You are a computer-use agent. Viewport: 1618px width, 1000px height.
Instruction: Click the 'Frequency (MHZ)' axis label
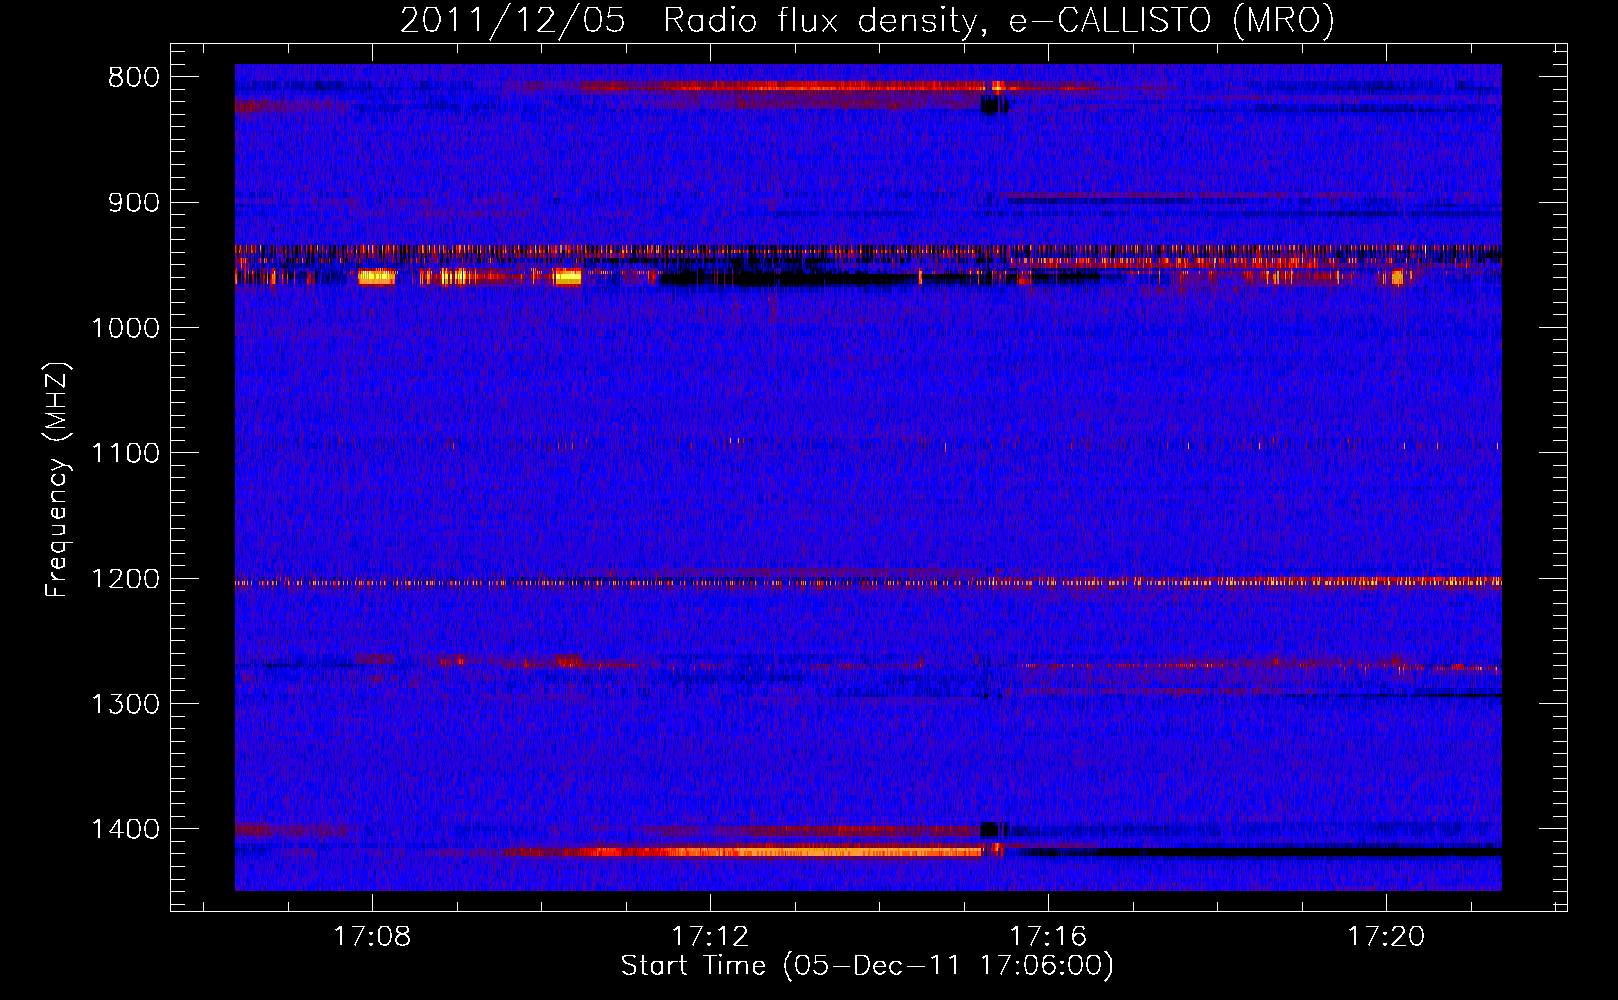(57, 480)
